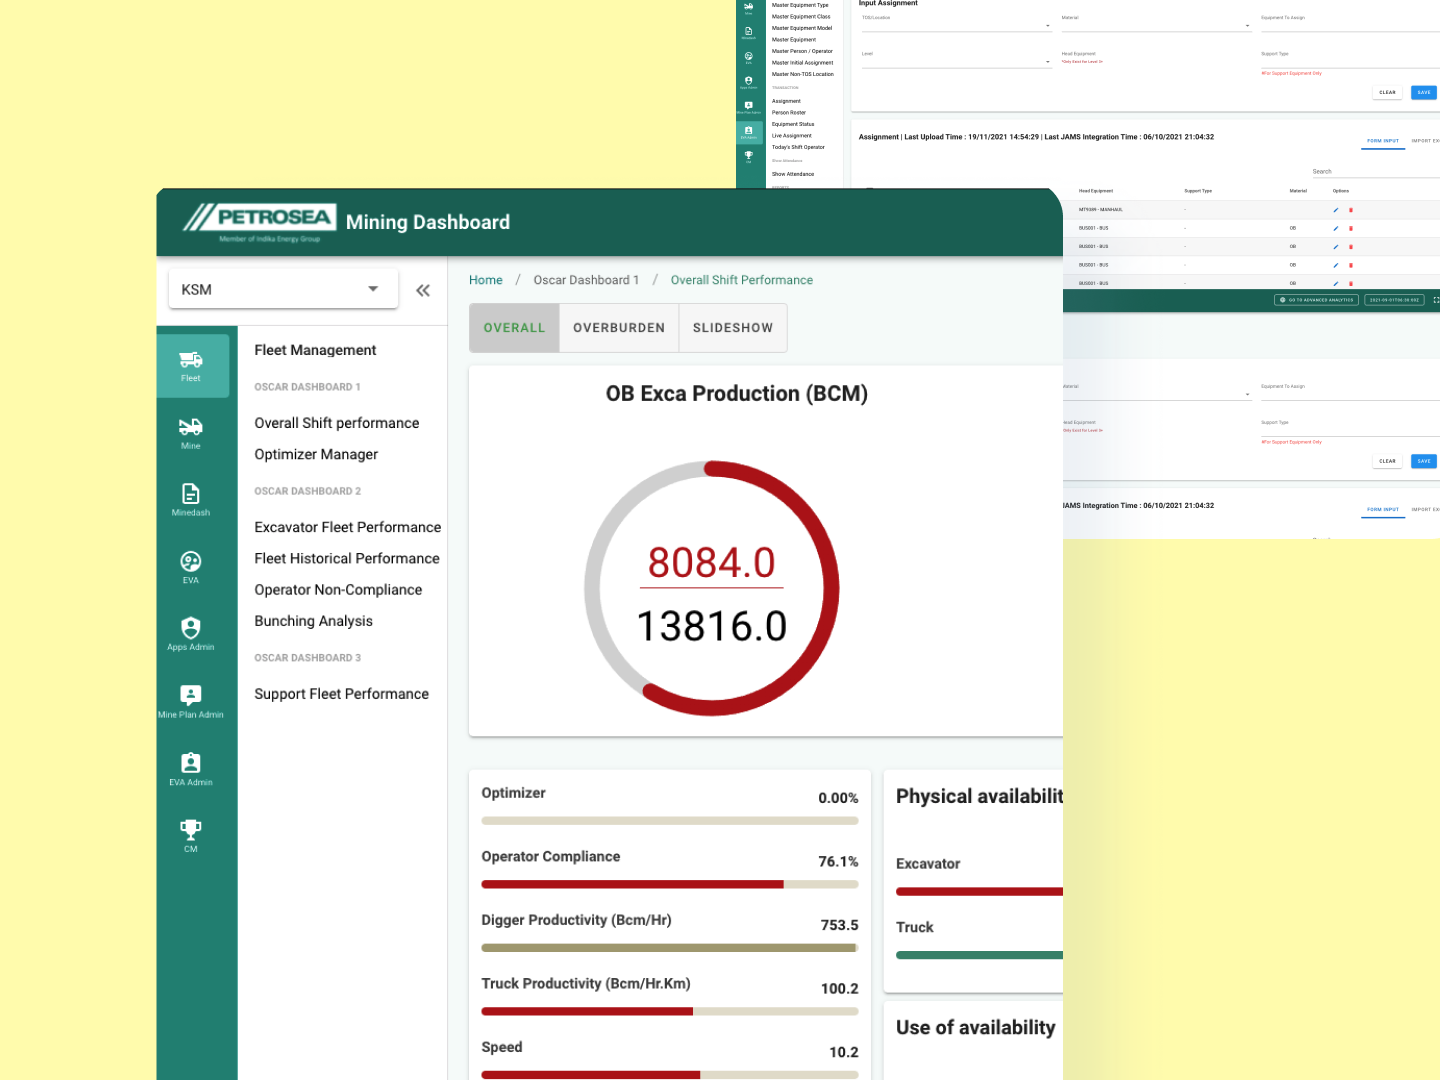
Task: Select Equipment Status in the background menu
Action: point(793,124)
